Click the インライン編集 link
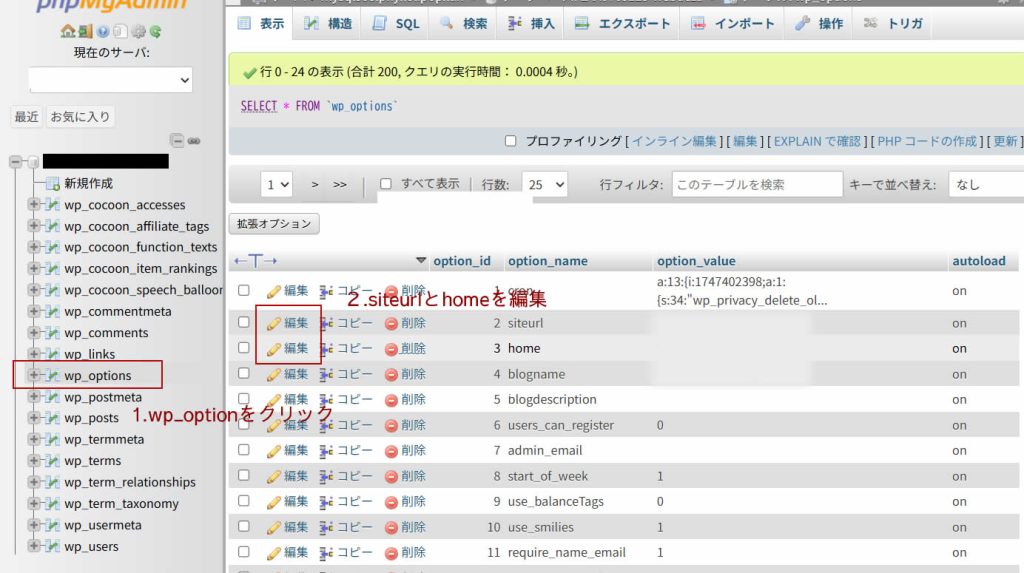1024x573 pixels. pyautogui.click(x=674, y=141)
